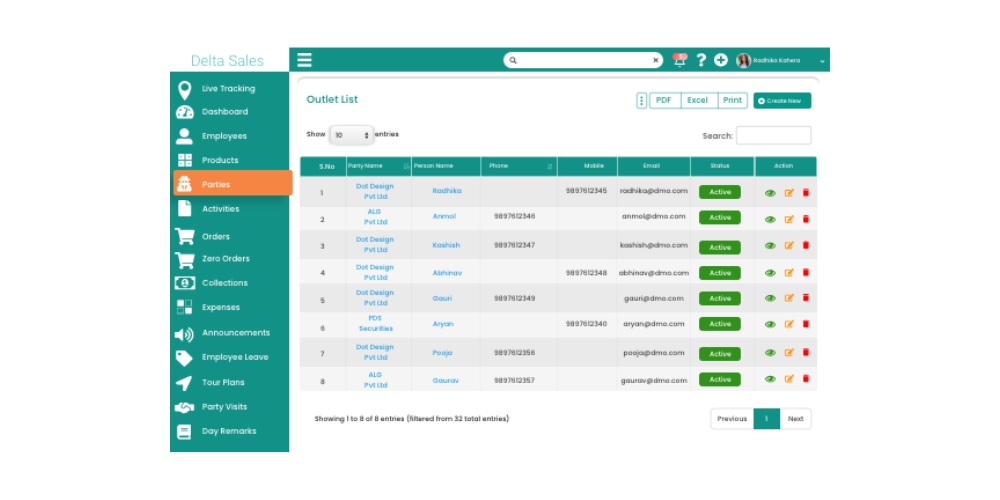The height and width of the screenshot is (500, 1000).
Task: Click the Zero Orders cart icon
Action: 184,260
